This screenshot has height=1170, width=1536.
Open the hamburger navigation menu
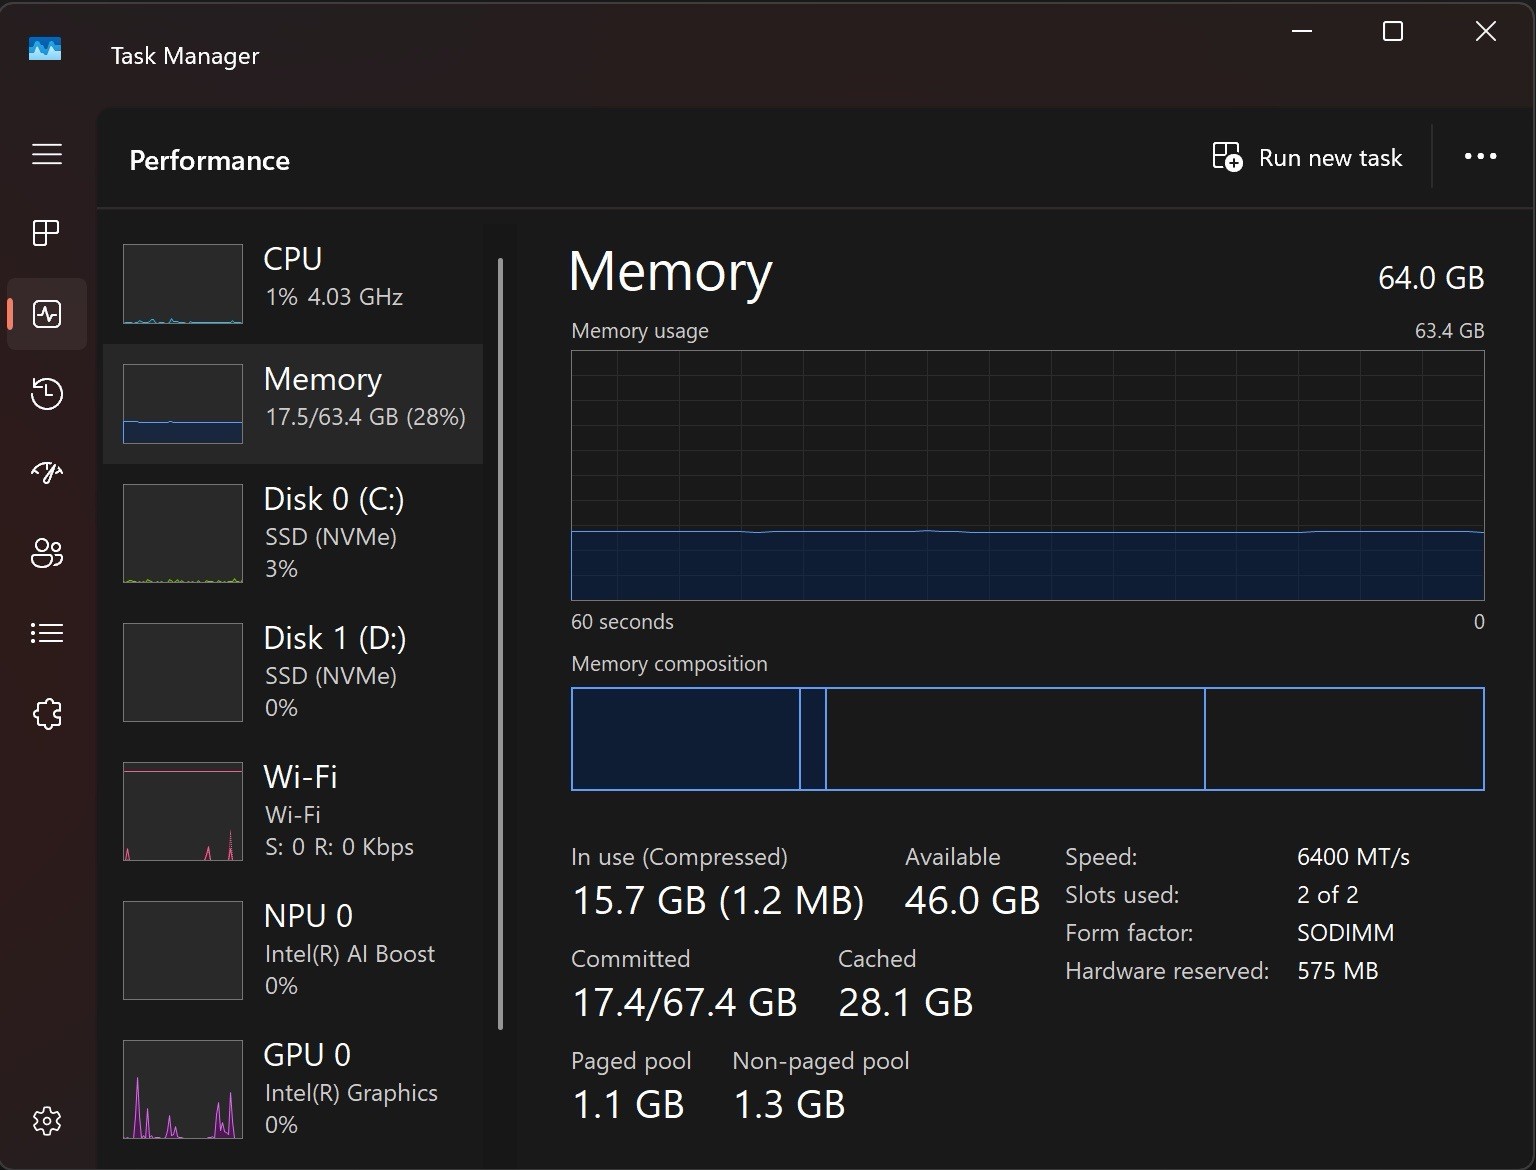point(47,154)
